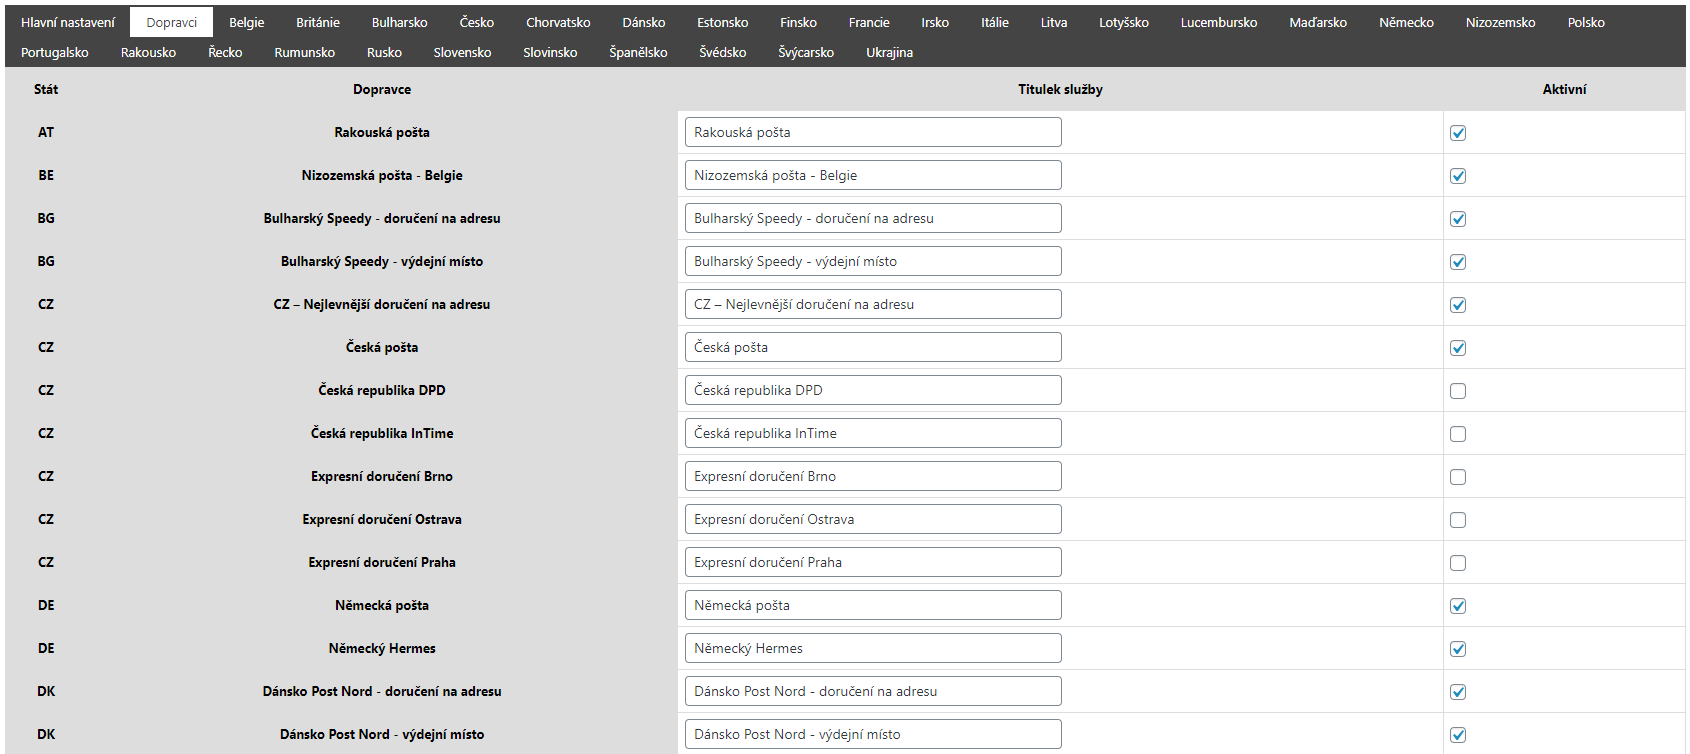Switch to the Belgie tab
The width and height of the screenshot is (1690, 754).
click(247, 22)
